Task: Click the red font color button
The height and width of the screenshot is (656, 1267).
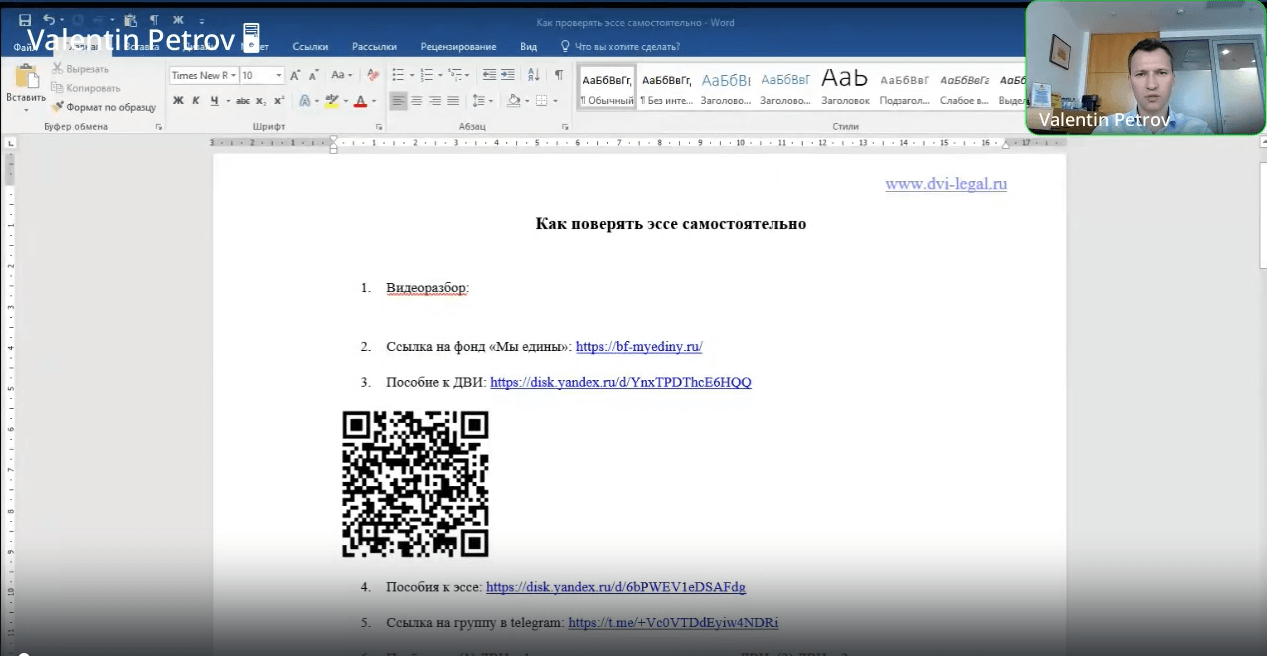Action: tap(361, 101)
